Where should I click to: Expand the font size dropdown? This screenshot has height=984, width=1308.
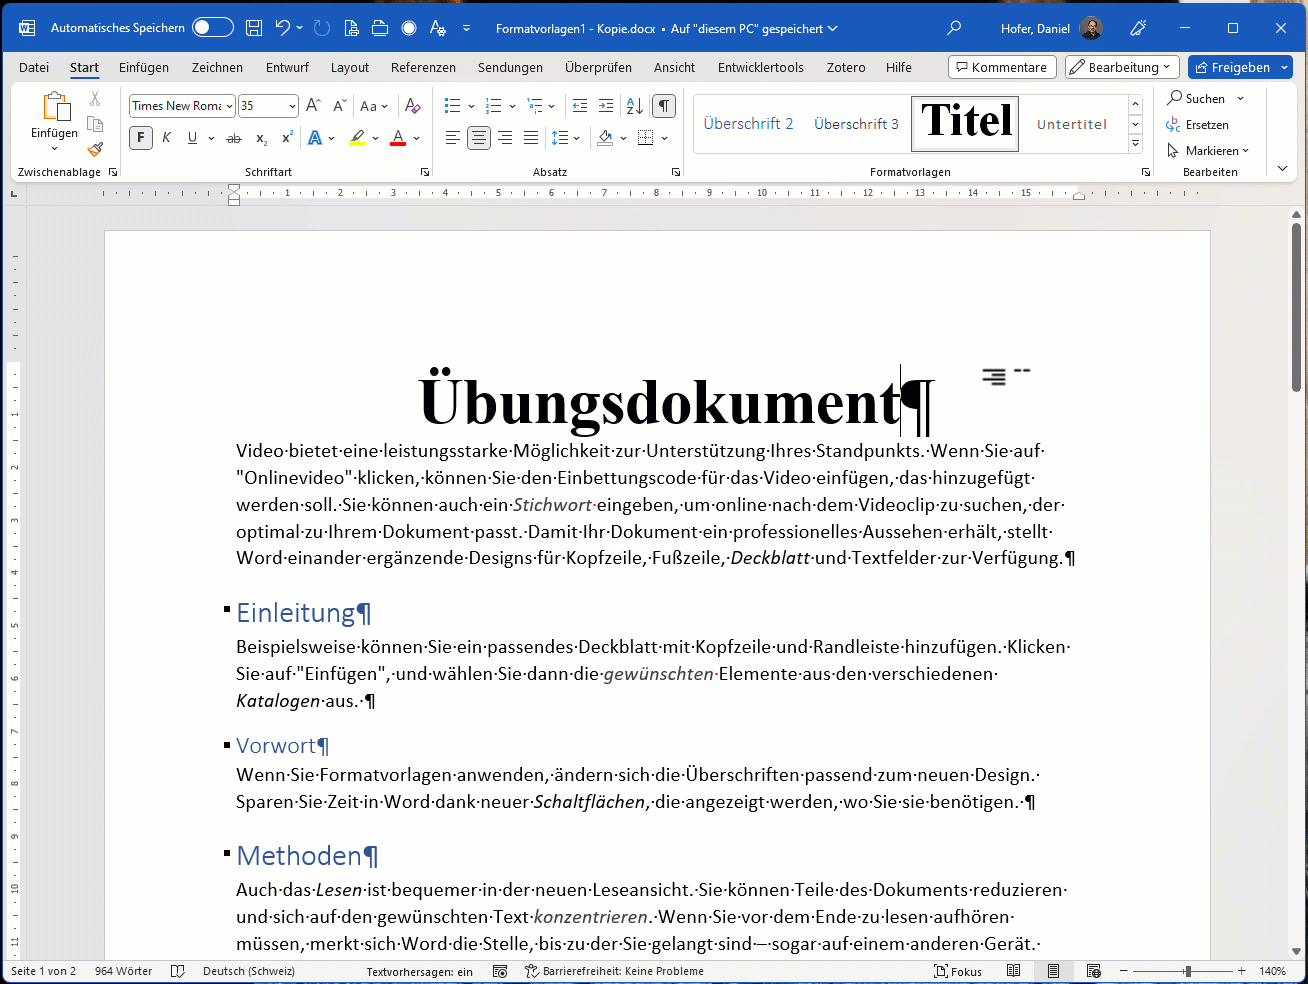pos(292,106)
